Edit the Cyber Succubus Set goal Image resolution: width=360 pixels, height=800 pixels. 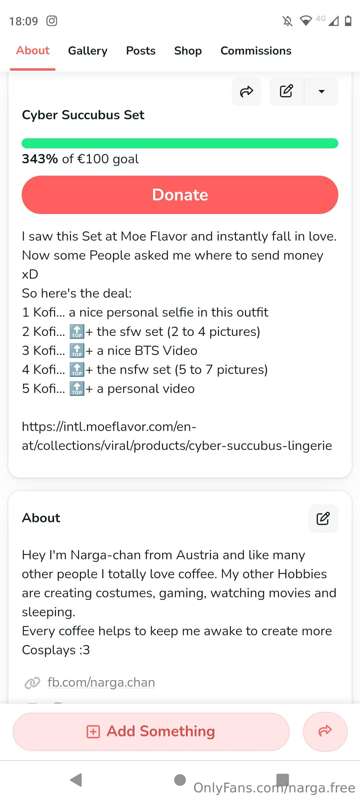click(x=287, y=92)
